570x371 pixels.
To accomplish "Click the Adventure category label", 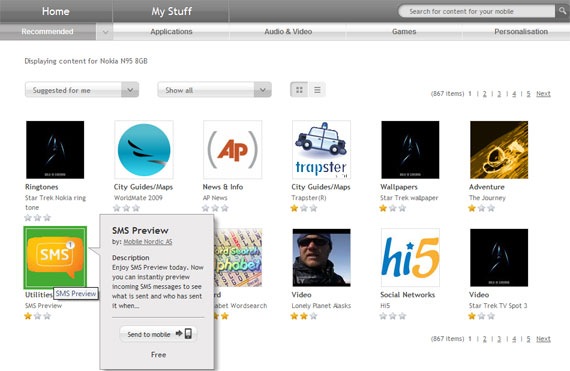I will [487, 187].
